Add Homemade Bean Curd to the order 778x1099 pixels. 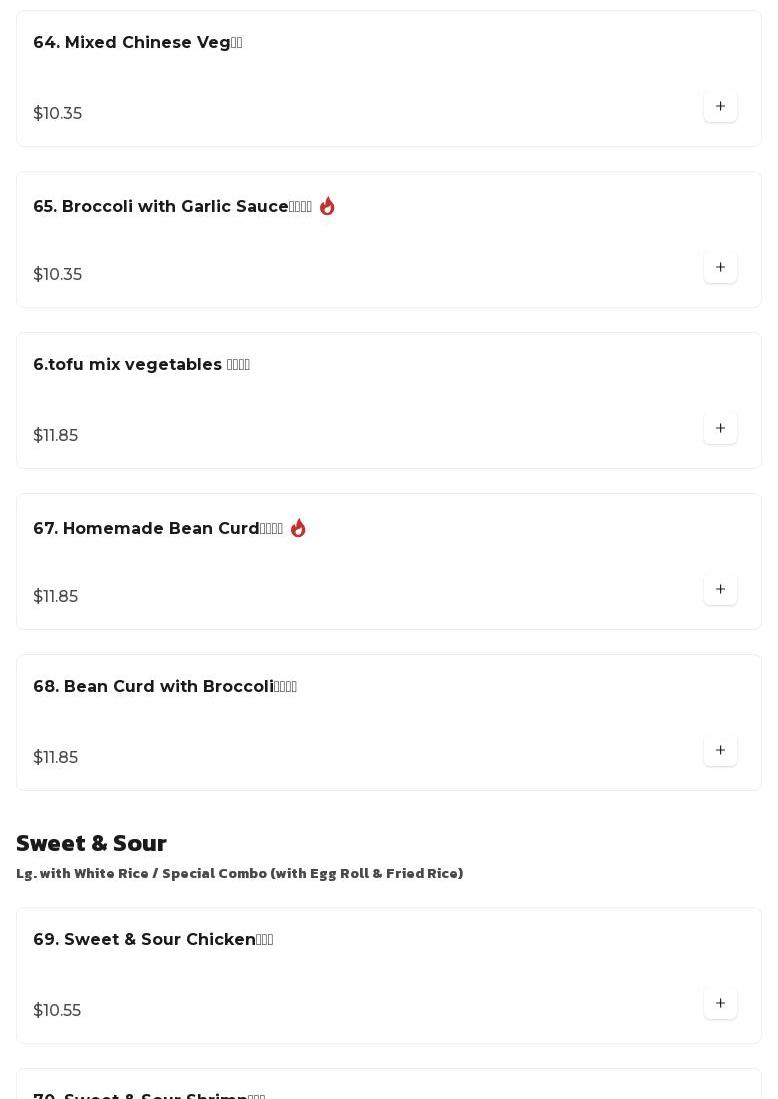tap(720, 590)
